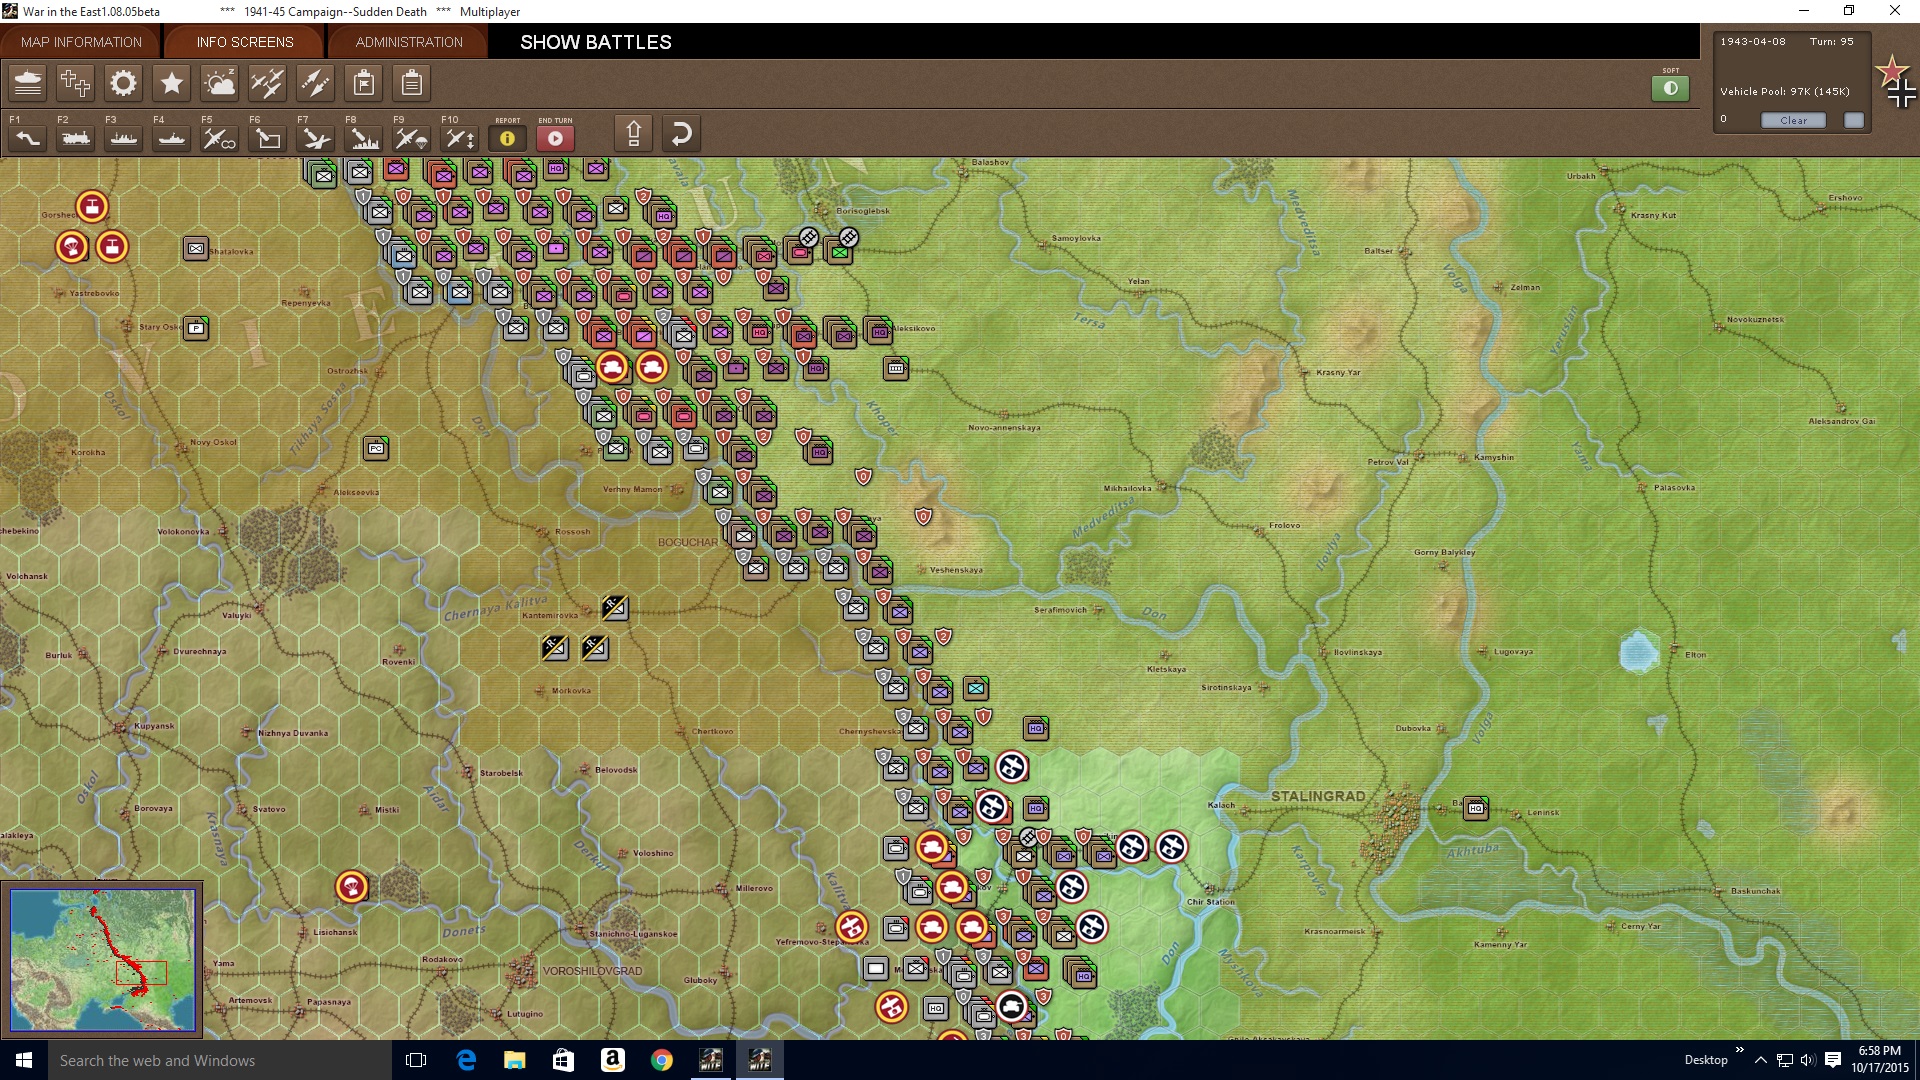
Task: Select the STALINGRAD city on the map
Action: [1318, 796]
